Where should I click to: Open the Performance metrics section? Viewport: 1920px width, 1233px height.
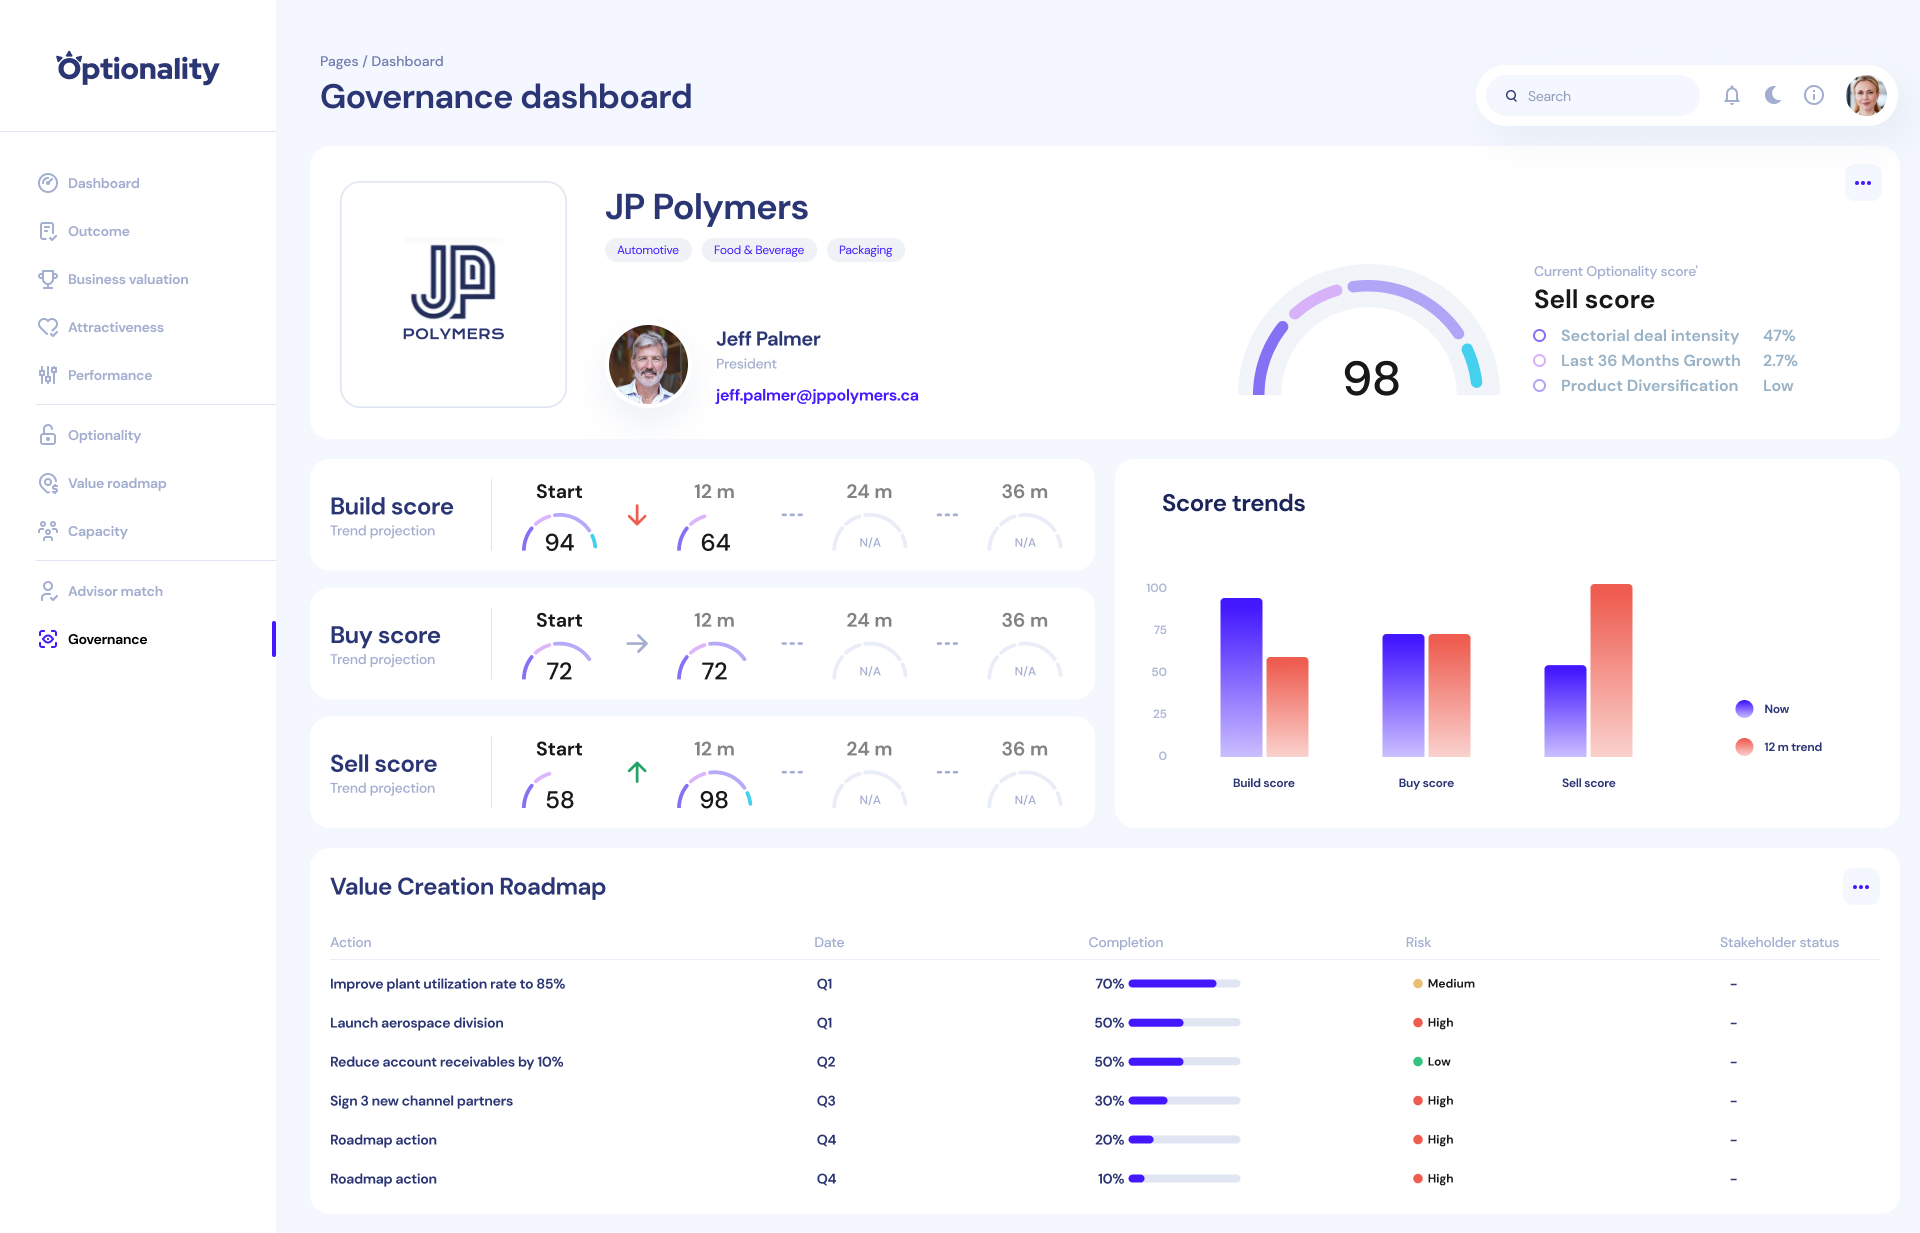109,375
